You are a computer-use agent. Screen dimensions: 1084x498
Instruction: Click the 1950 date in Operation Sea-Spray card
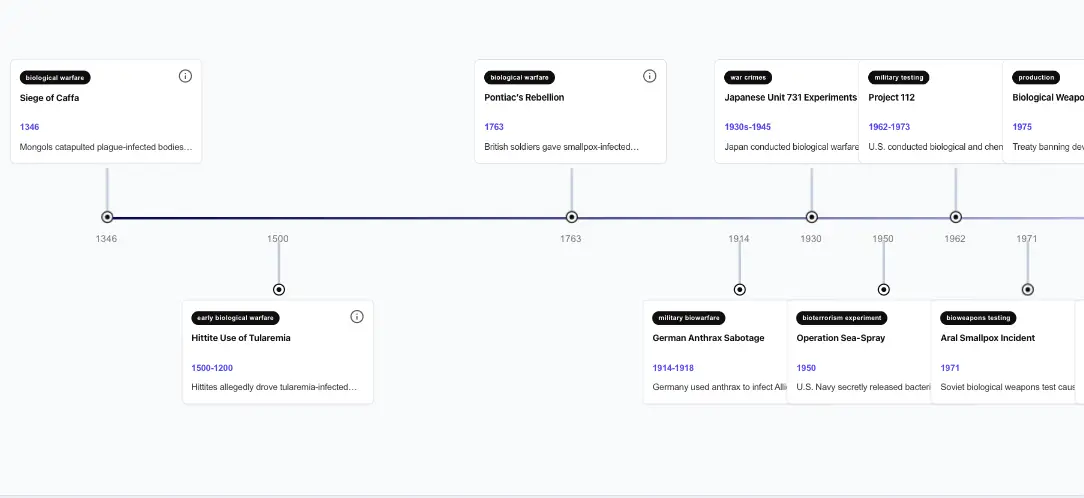[806, 368]
